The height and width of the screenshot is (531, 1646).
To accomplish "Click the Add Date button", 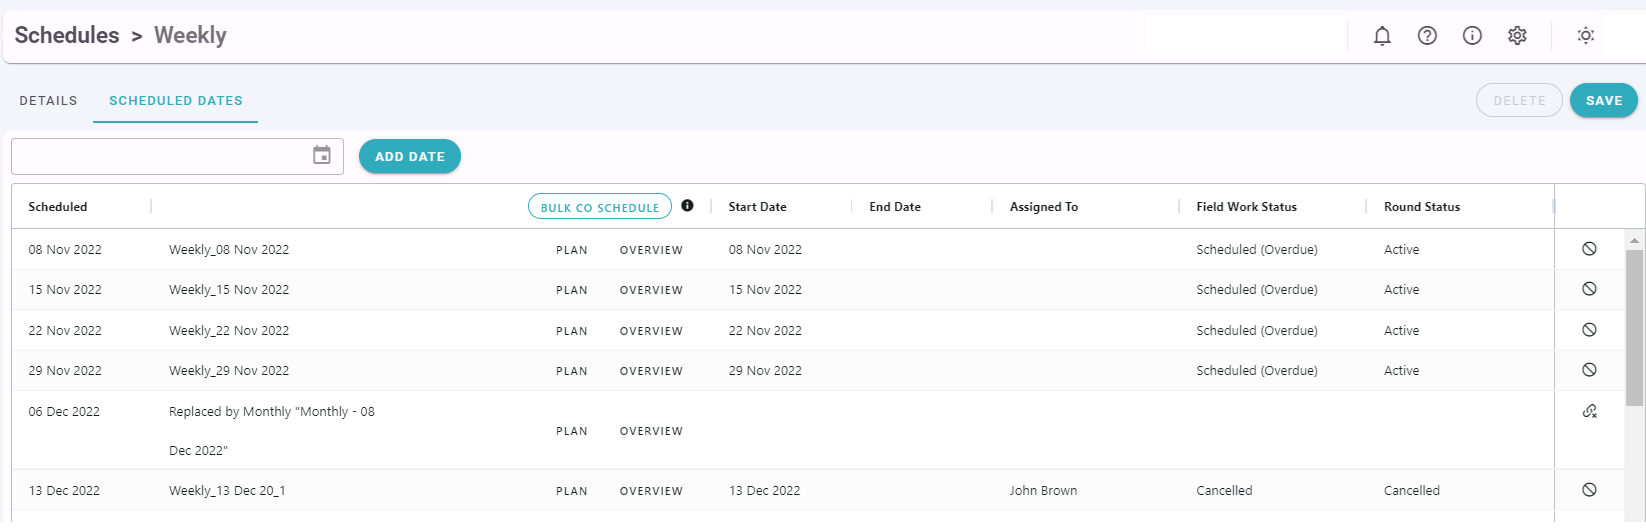I will click(410, 156).
